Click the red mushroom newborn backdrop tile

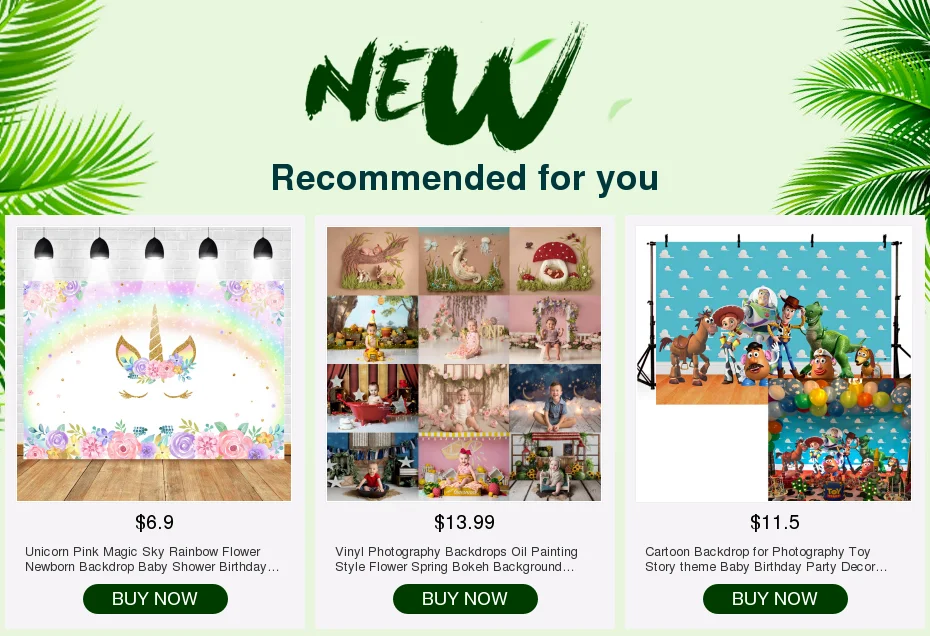tap(555, 261)
